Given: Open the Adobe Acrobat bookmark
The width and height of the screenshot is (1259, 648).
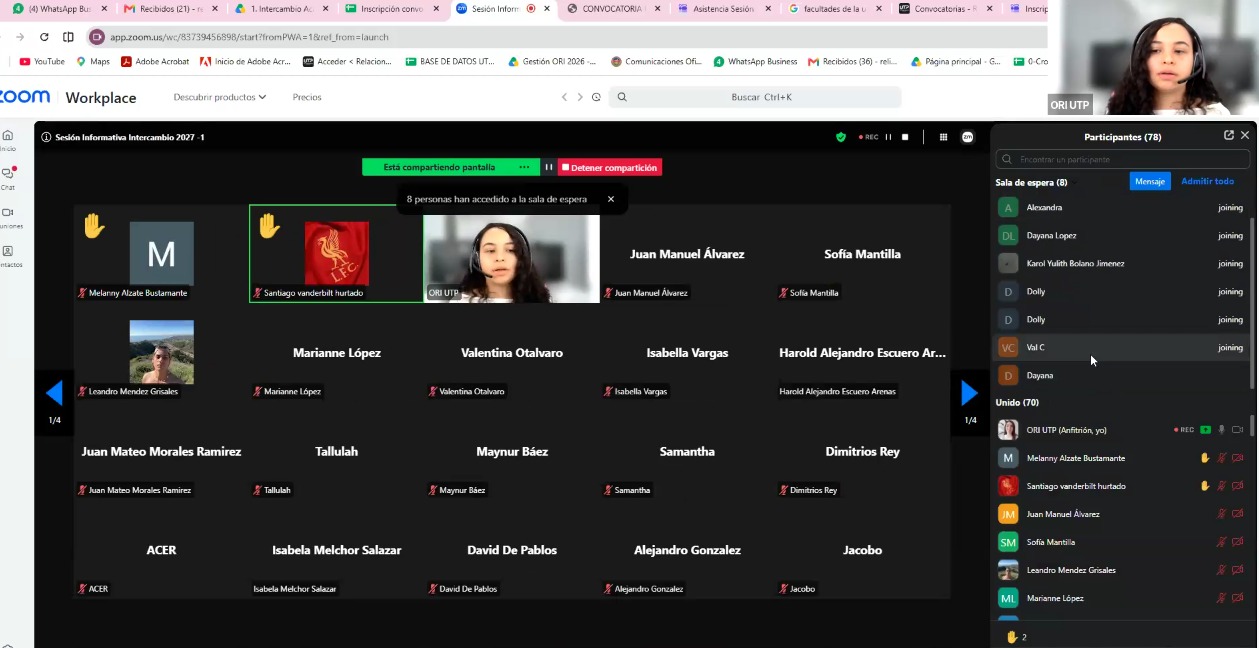Looking at the screenshot, I should [155, 61].
